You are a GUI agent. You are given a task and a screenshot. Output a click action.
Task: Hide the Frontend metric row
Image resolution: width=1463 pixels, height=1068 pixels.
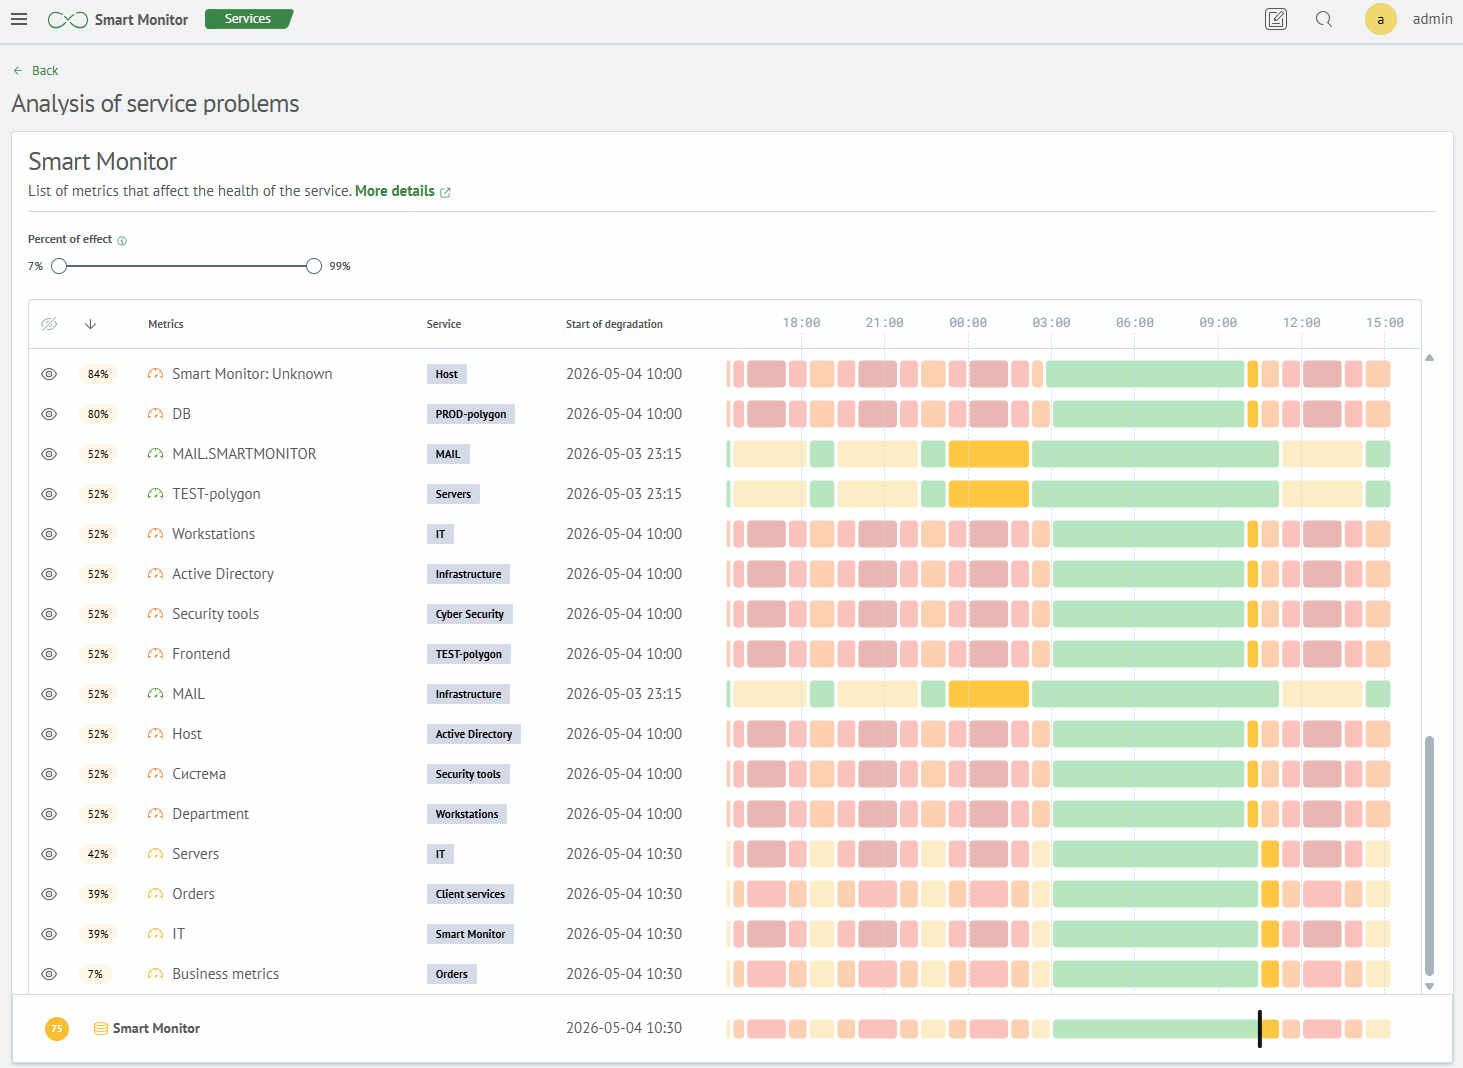coord(49,654)
